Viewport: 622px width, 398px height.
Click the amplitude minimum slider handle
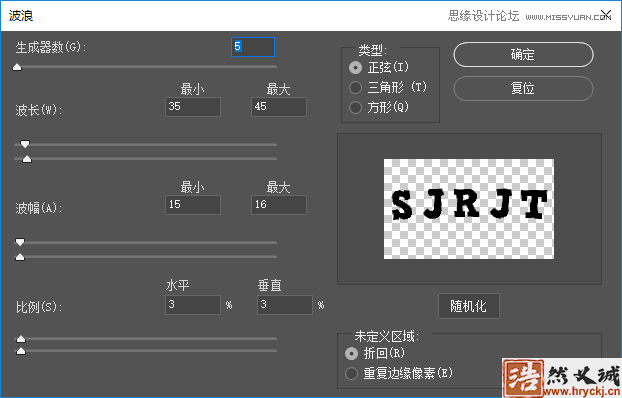click(20, 242)
